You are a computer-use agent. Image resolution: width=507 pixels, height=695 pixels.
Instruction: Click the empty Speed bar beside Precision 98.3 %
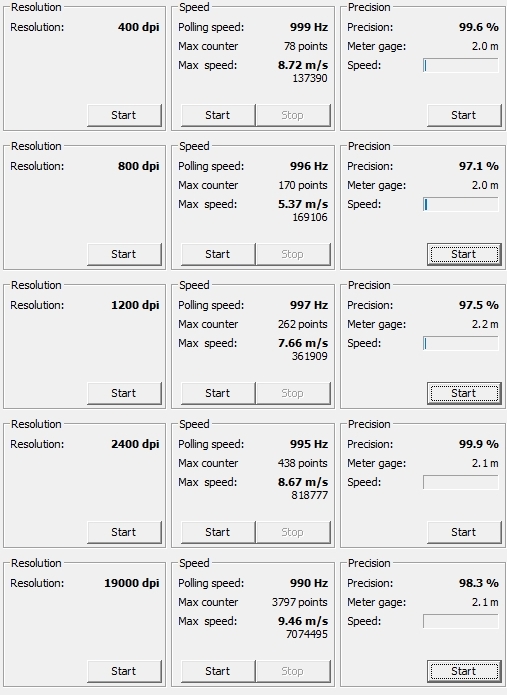pyautogui.click(x=461, y=621)
